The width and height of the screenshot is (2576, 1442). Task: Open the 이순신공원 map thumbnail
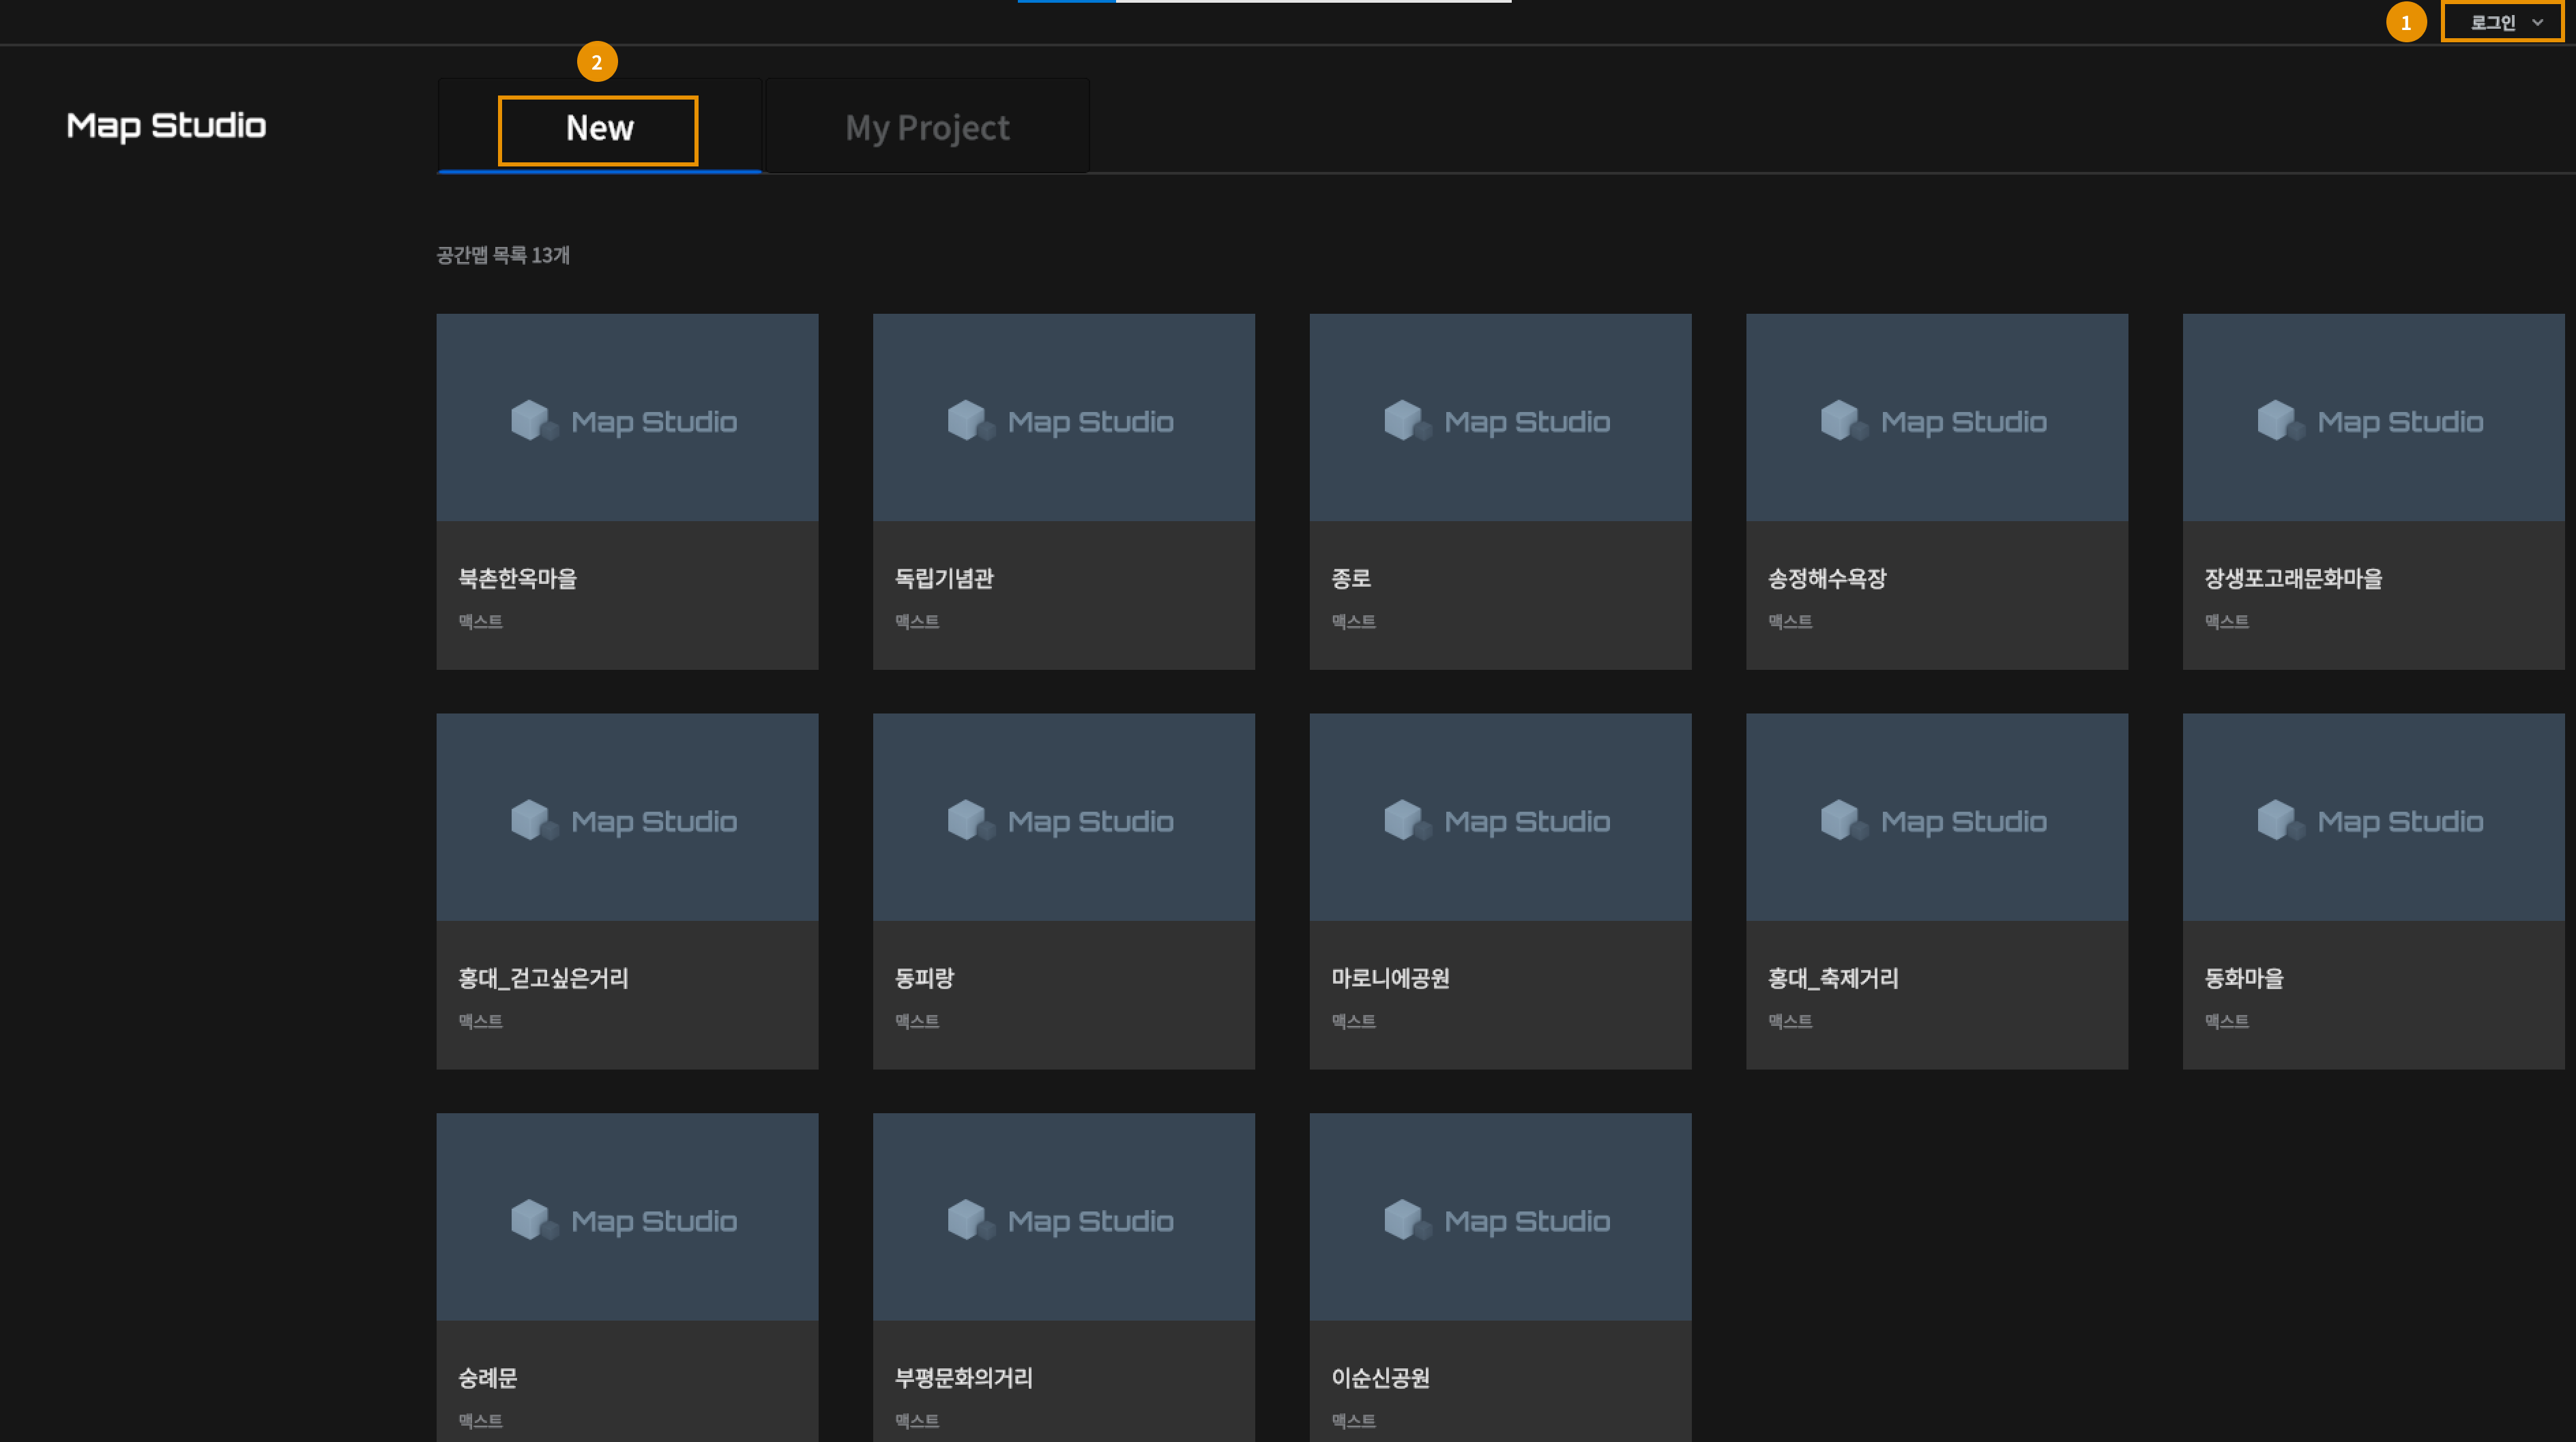coord(1500,1217)
